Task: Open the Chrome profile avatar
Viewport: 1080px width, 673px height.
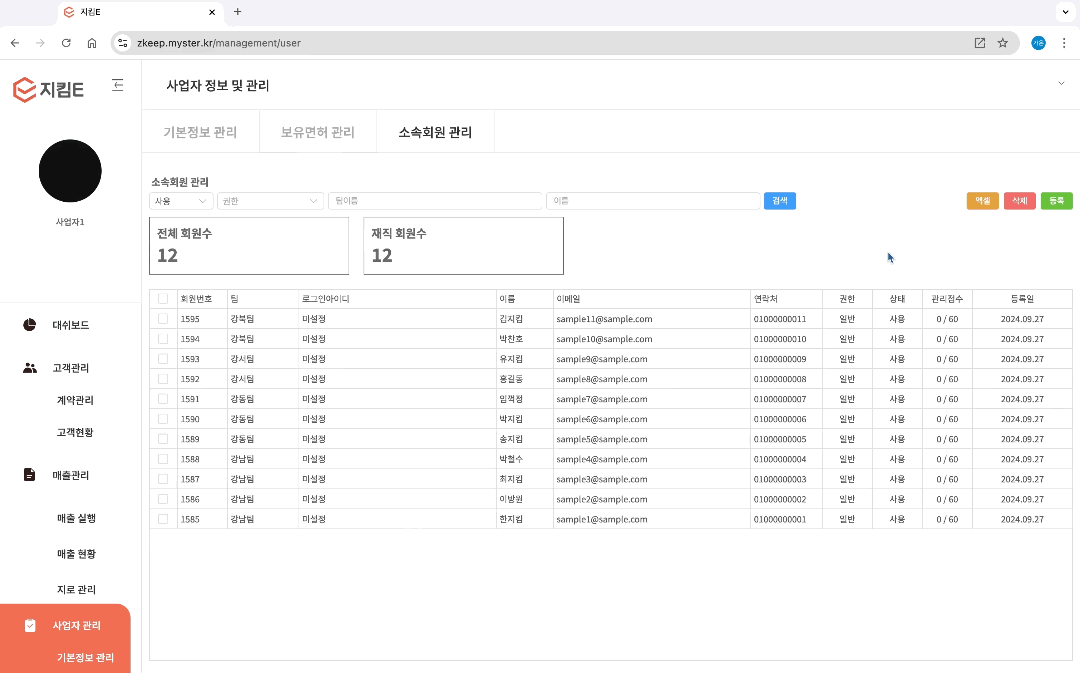Action: 1039,43
